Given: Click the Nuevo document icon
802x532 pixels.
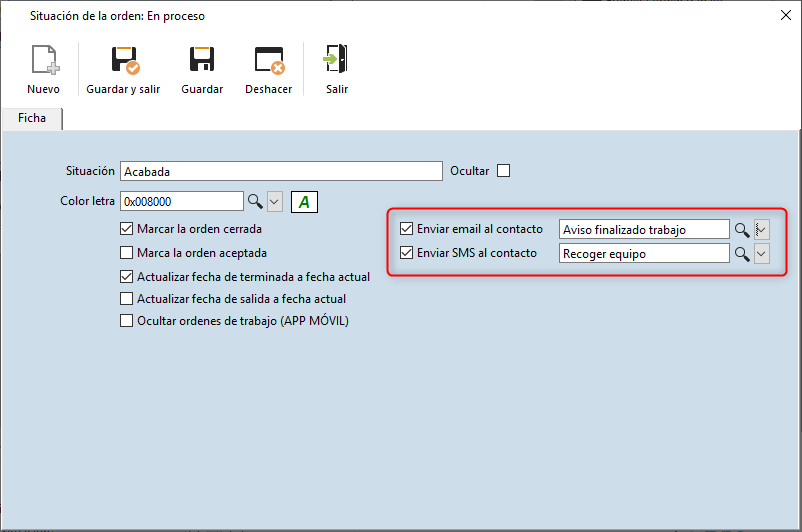Looking at the screenshot, I should [x=45, y=60].
